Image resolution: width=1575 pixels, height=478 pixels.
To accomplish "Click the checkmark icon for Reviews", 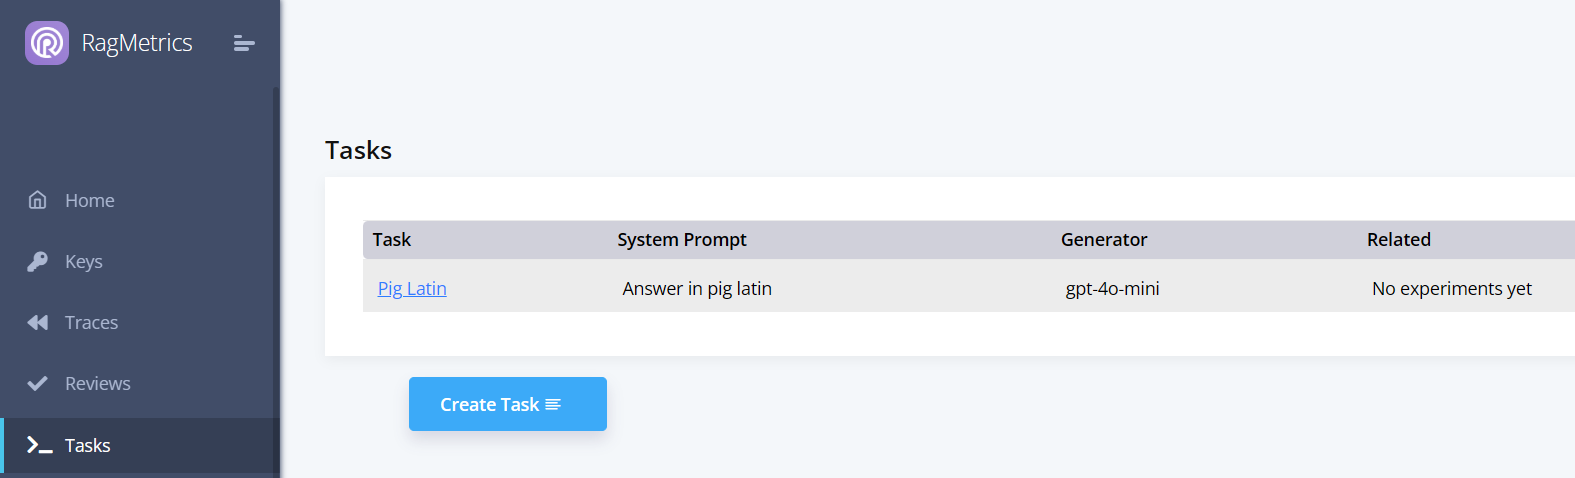I will click(38, 383).
